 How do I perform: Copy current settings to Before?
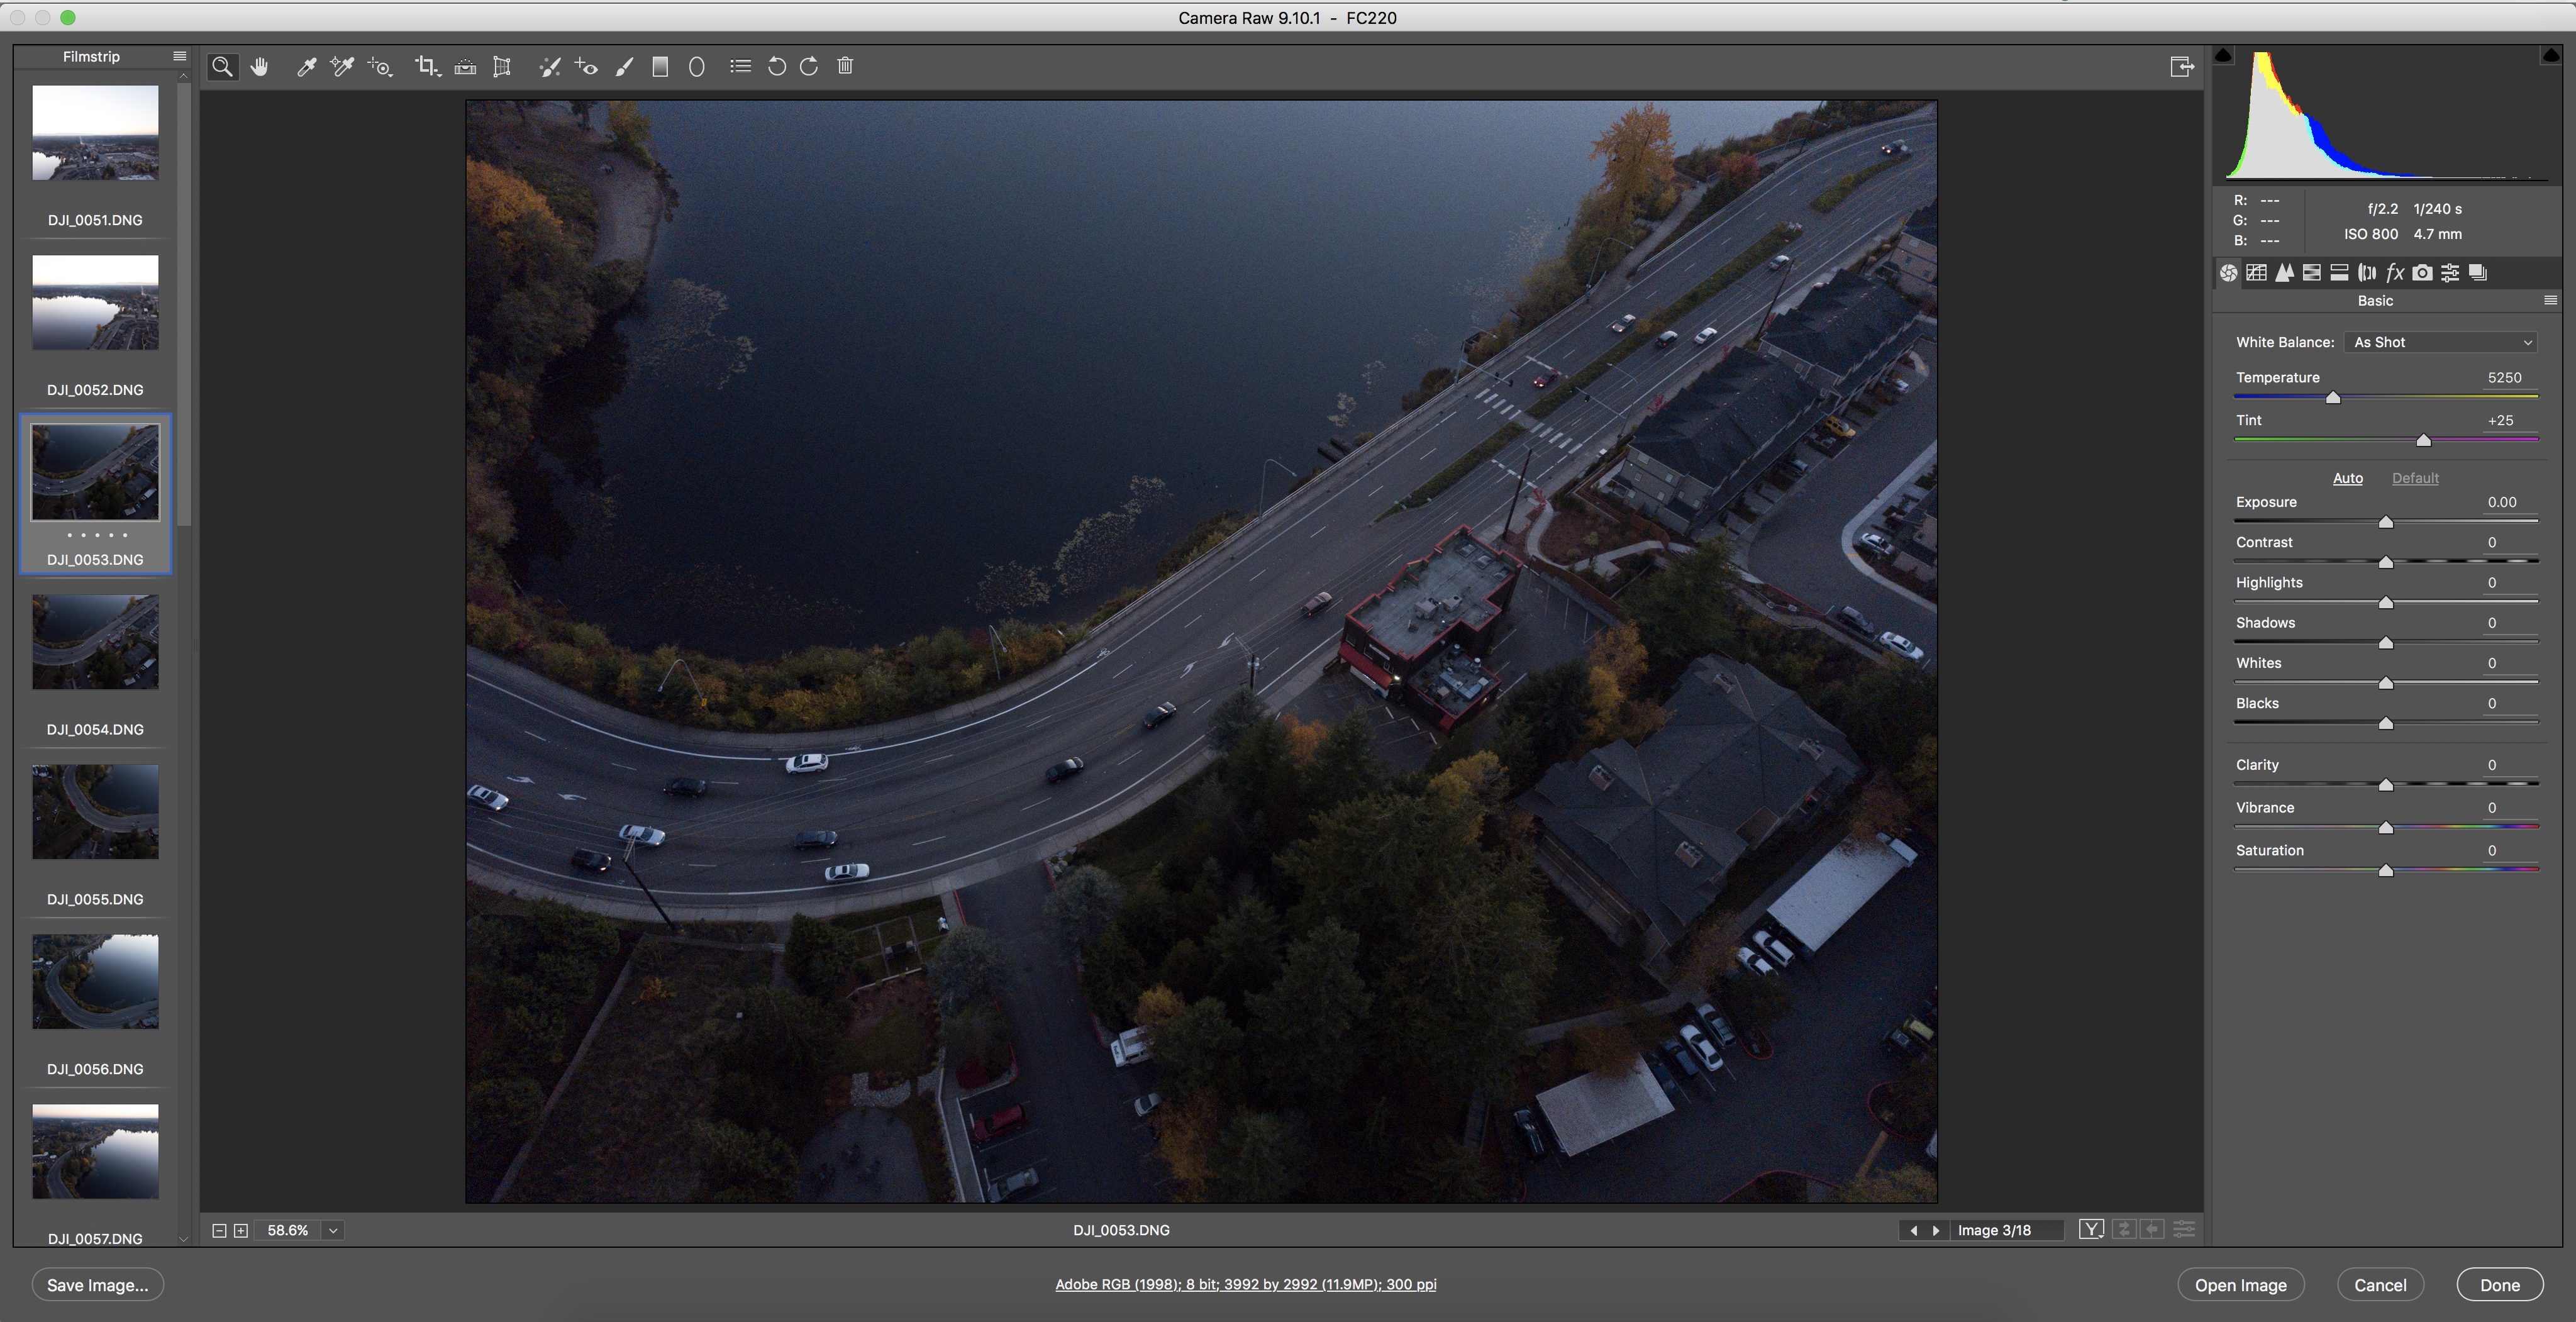(x=2153, y=1229)
